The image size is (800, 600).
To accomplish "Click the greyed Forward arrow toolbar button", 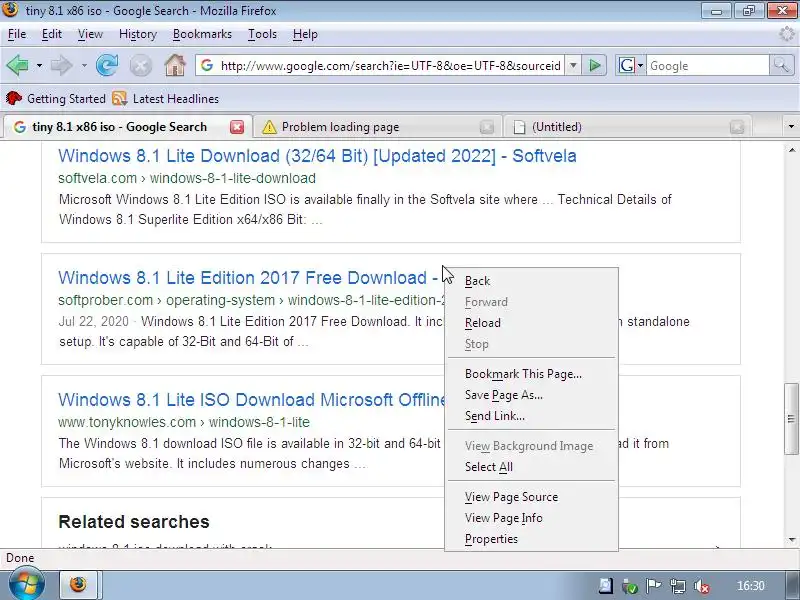I will click(62, 65).
